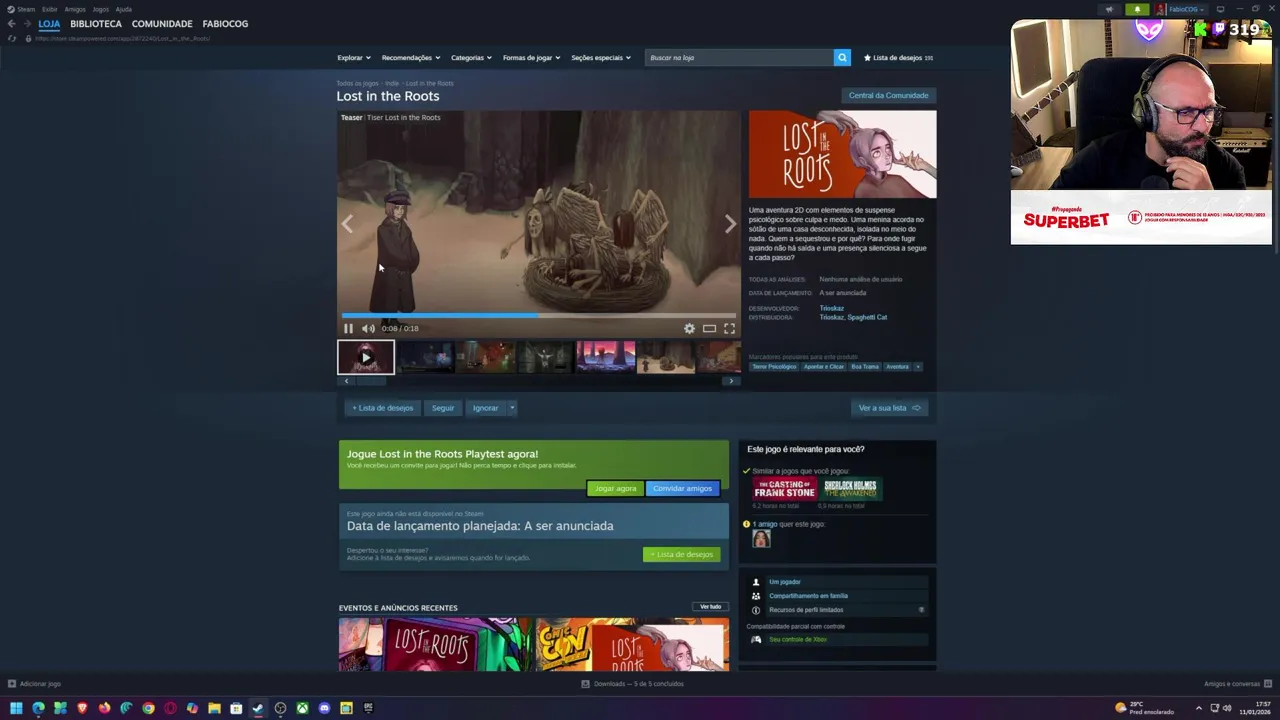Open the Steam menu
The width and height of the screenshot is (1280, 720).
[x=21, y=9]
